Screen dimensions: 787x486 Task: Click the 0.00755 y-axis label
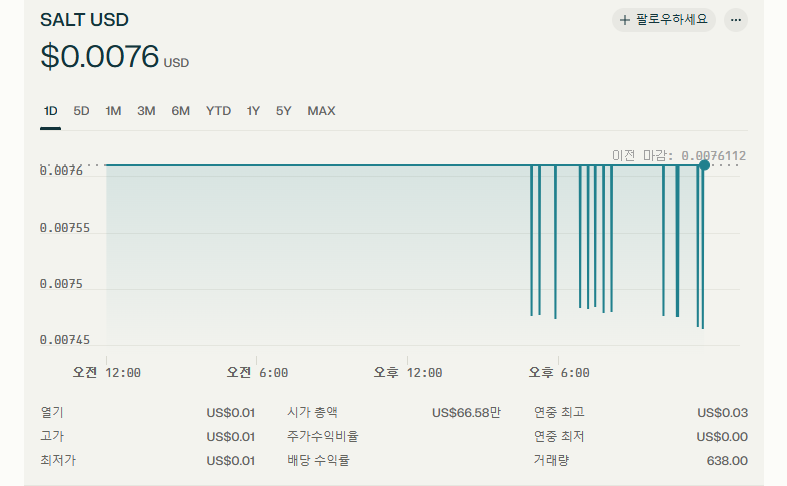(x=65, y=228)
